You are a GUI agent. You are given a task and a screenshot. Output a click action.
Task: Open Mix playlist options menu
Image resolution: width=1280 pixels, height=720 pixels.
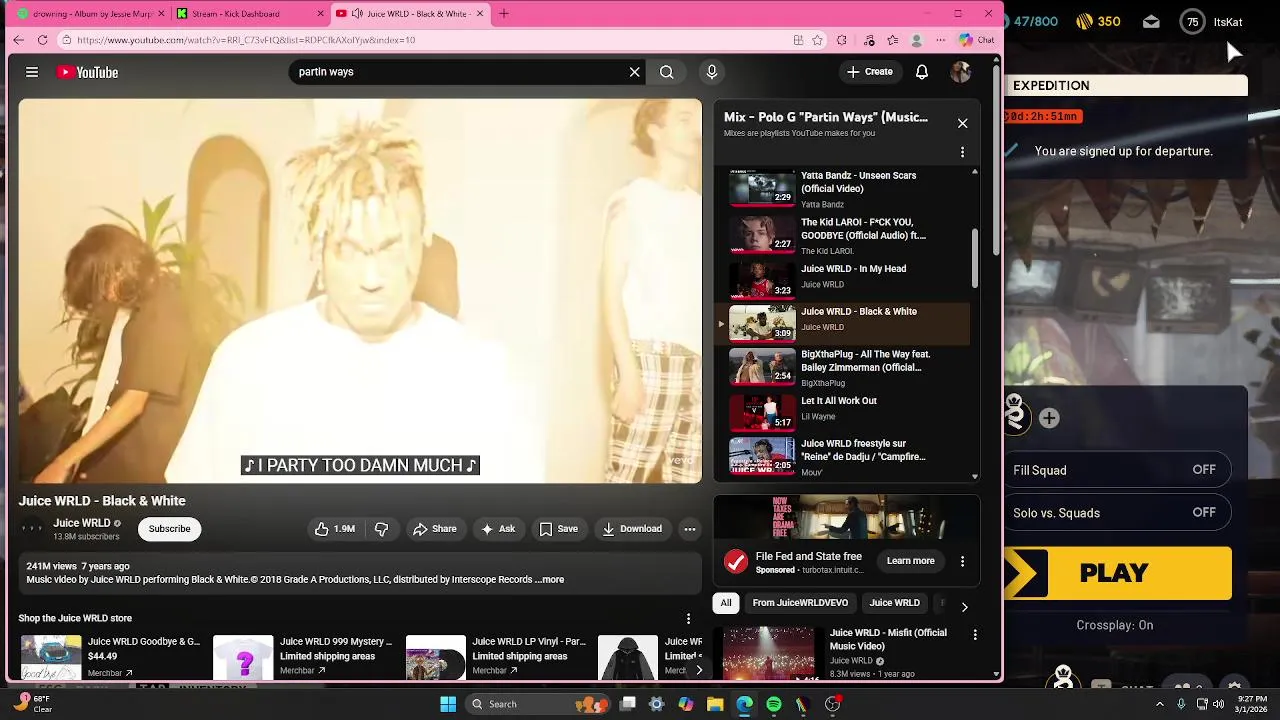click(x=962, y=152)
